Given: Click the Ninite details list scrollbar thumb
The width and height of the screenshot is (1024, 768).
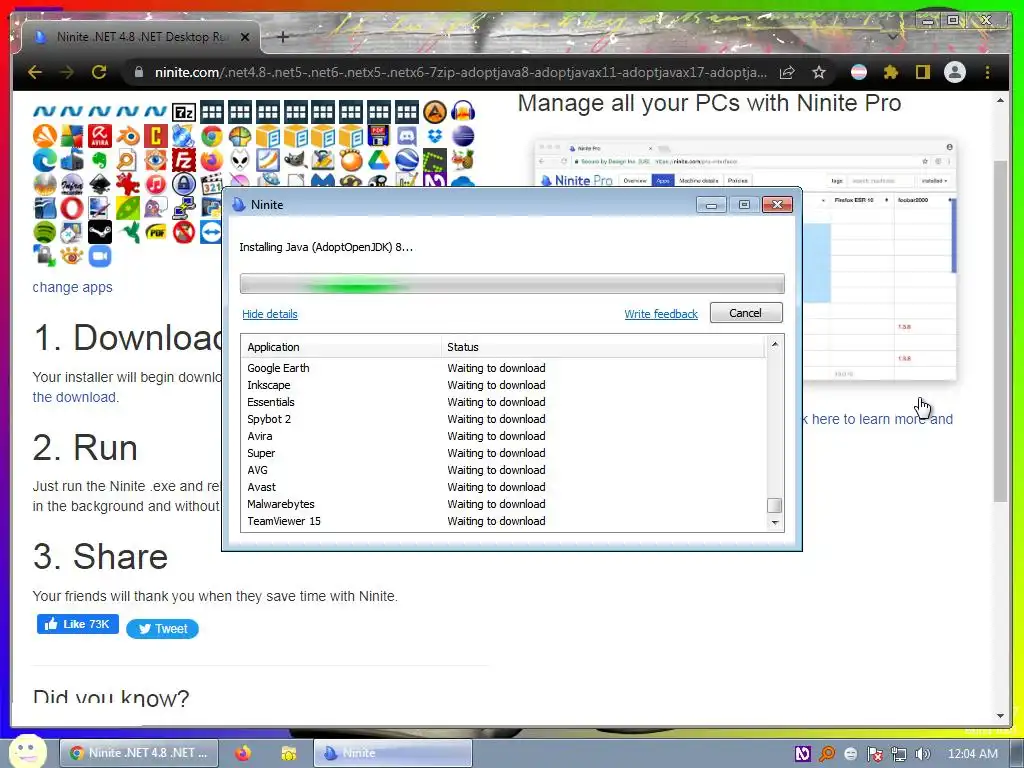Looking at the screenshot, I should pyautogui.click(x=775, y=505).
